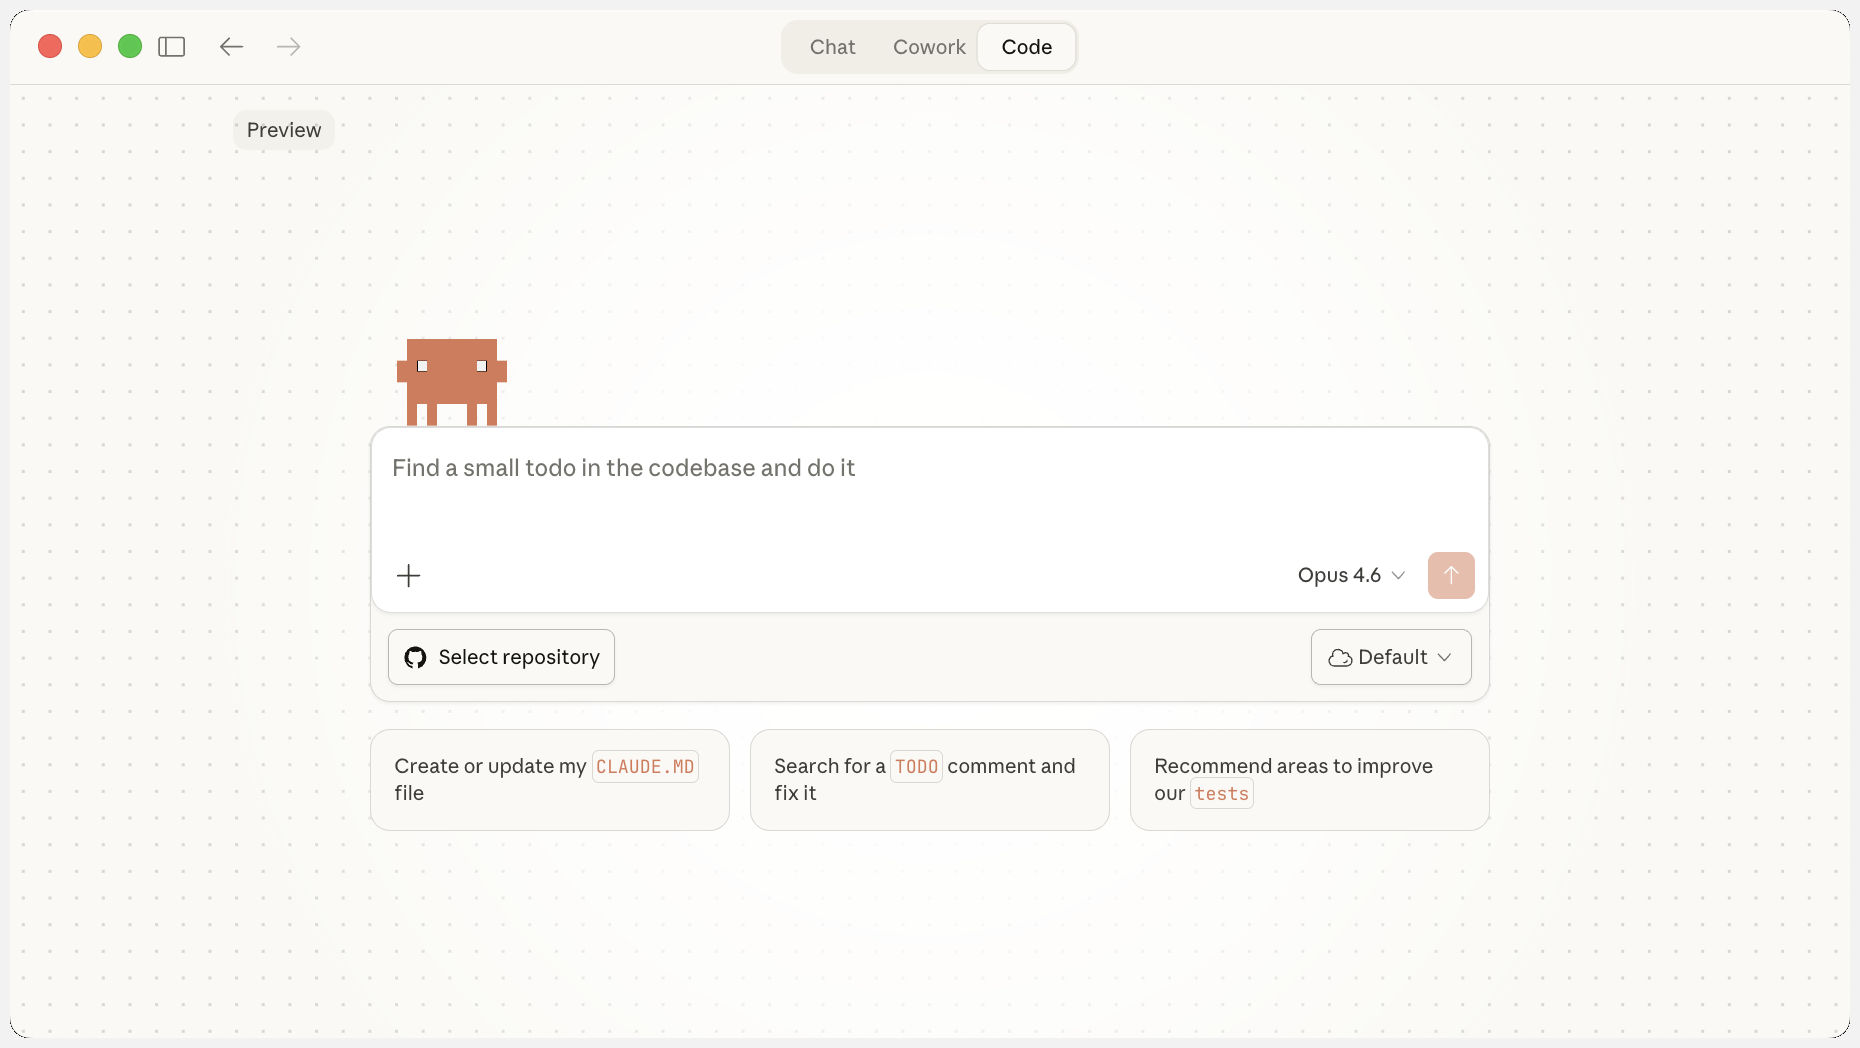Go back with the left arrow

(231, 47)
